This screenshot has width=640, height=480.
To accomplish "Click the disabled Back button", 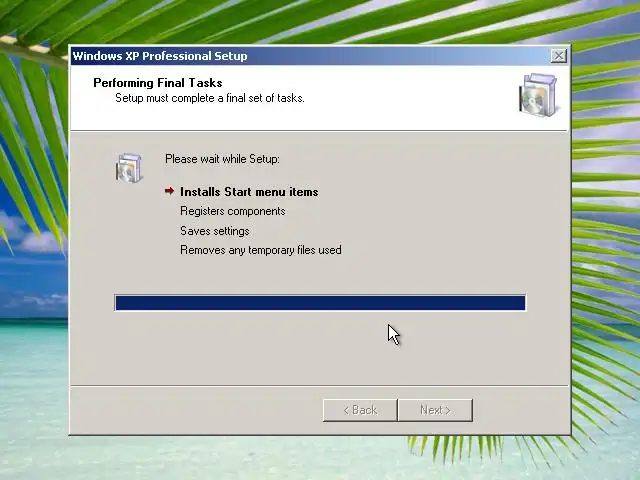I will (360, 410).
